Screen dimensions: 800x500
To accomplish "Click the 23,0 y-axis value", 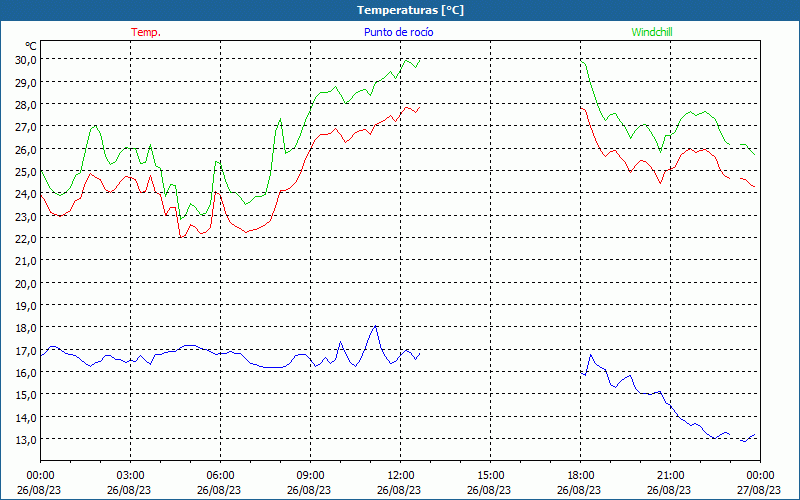I will 26,216.
